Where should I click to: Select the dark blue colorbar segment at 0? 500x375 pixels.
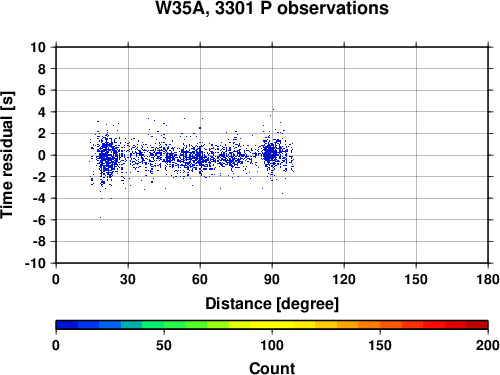click(67, 325)
